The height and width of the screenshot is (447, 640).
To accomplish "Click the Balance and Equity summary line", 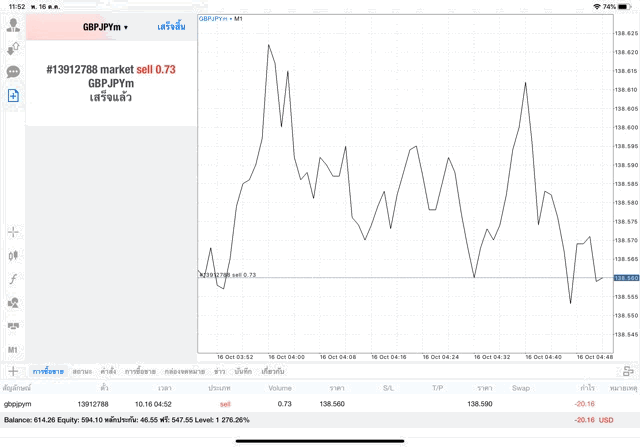I will click(127, 420).
